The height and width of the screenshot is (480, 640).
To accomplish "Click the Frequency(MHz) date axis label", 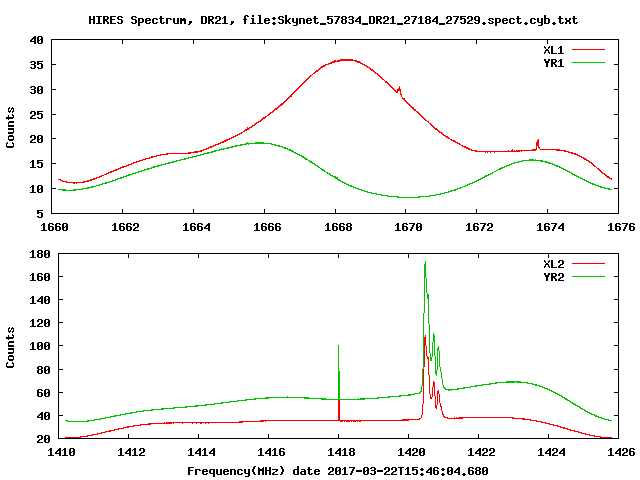I will [x=338, y=470].
